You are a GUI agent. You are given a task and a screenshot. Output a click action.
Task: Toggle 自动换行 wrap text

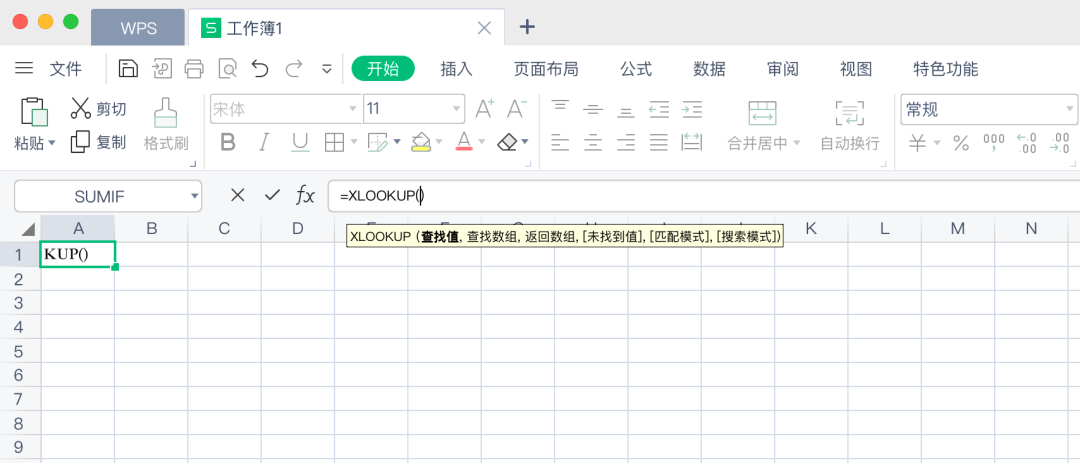coord(850,124)
